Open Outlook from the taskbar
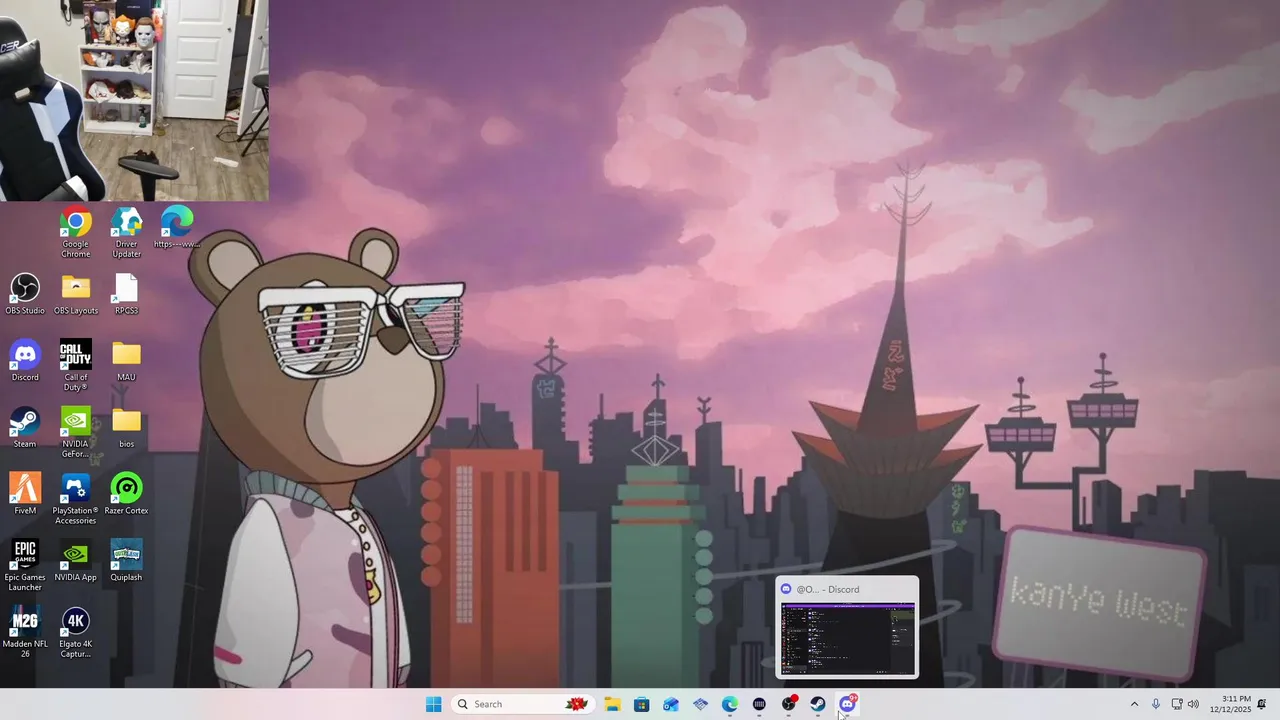The width and height of the screenshot is (1280, 720). coord(671,704)
